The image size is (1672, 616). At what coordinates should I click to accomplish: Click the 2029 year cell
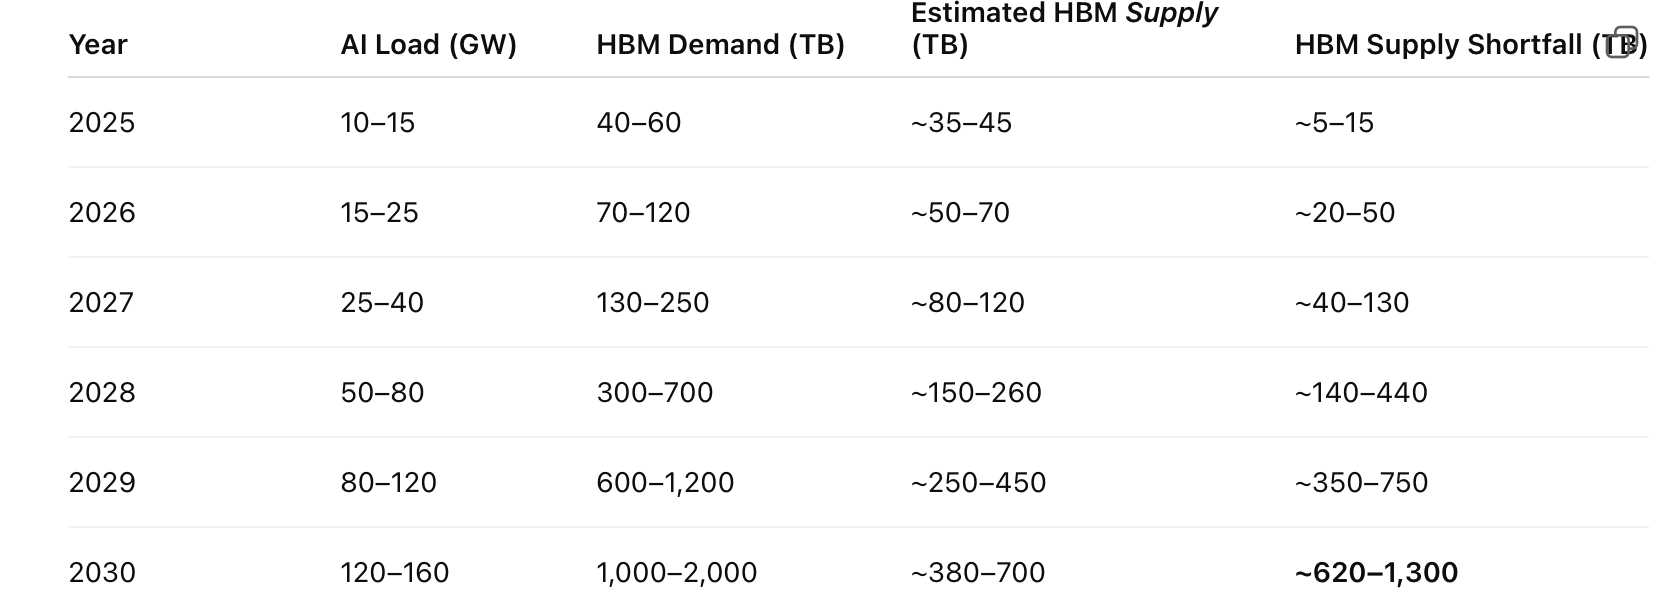(x=102, y=483)
